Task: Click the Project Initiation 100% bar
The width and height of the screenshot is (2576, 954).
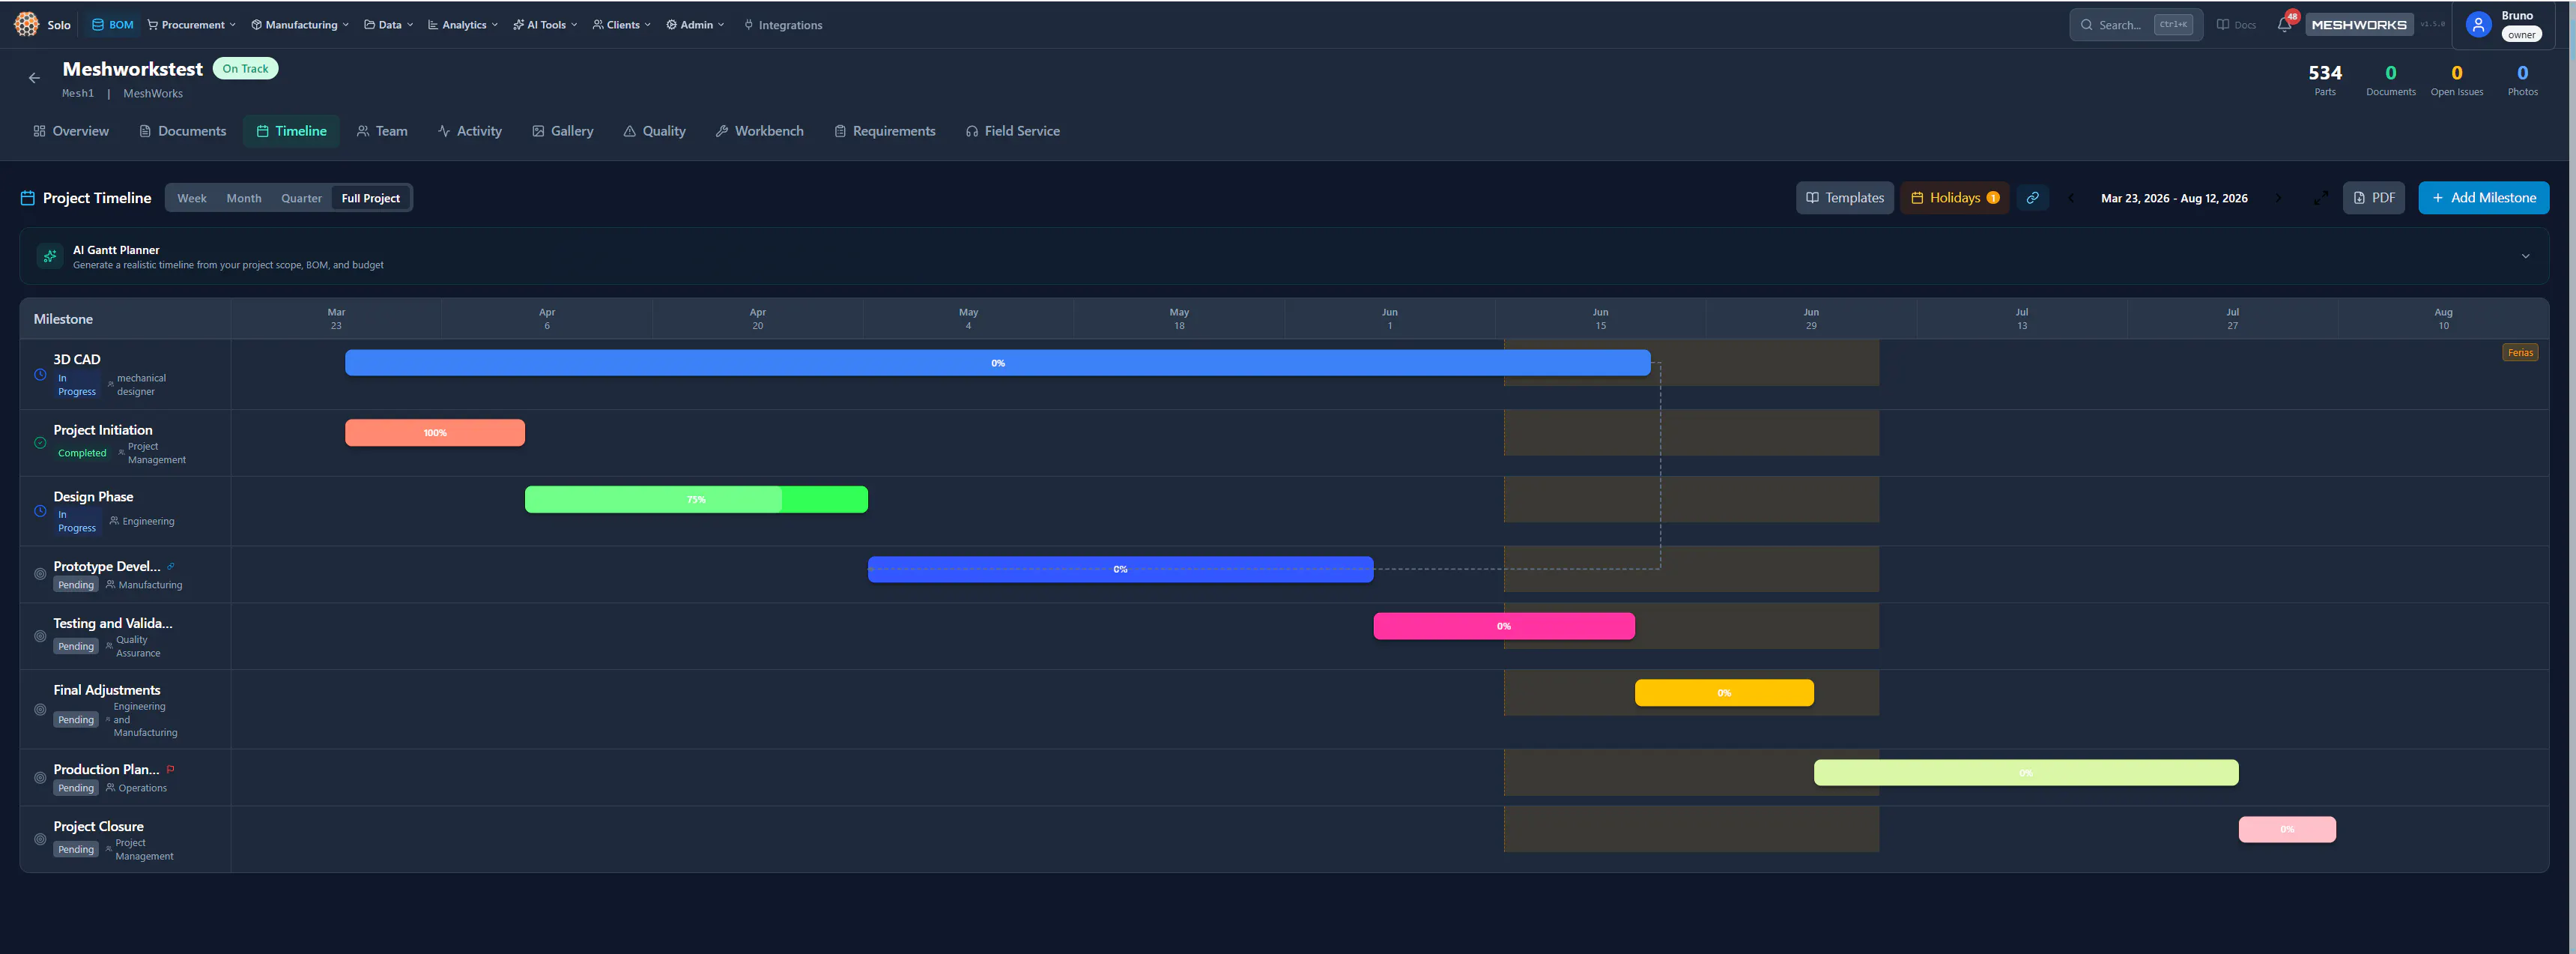Action: (x=435, y=433)
